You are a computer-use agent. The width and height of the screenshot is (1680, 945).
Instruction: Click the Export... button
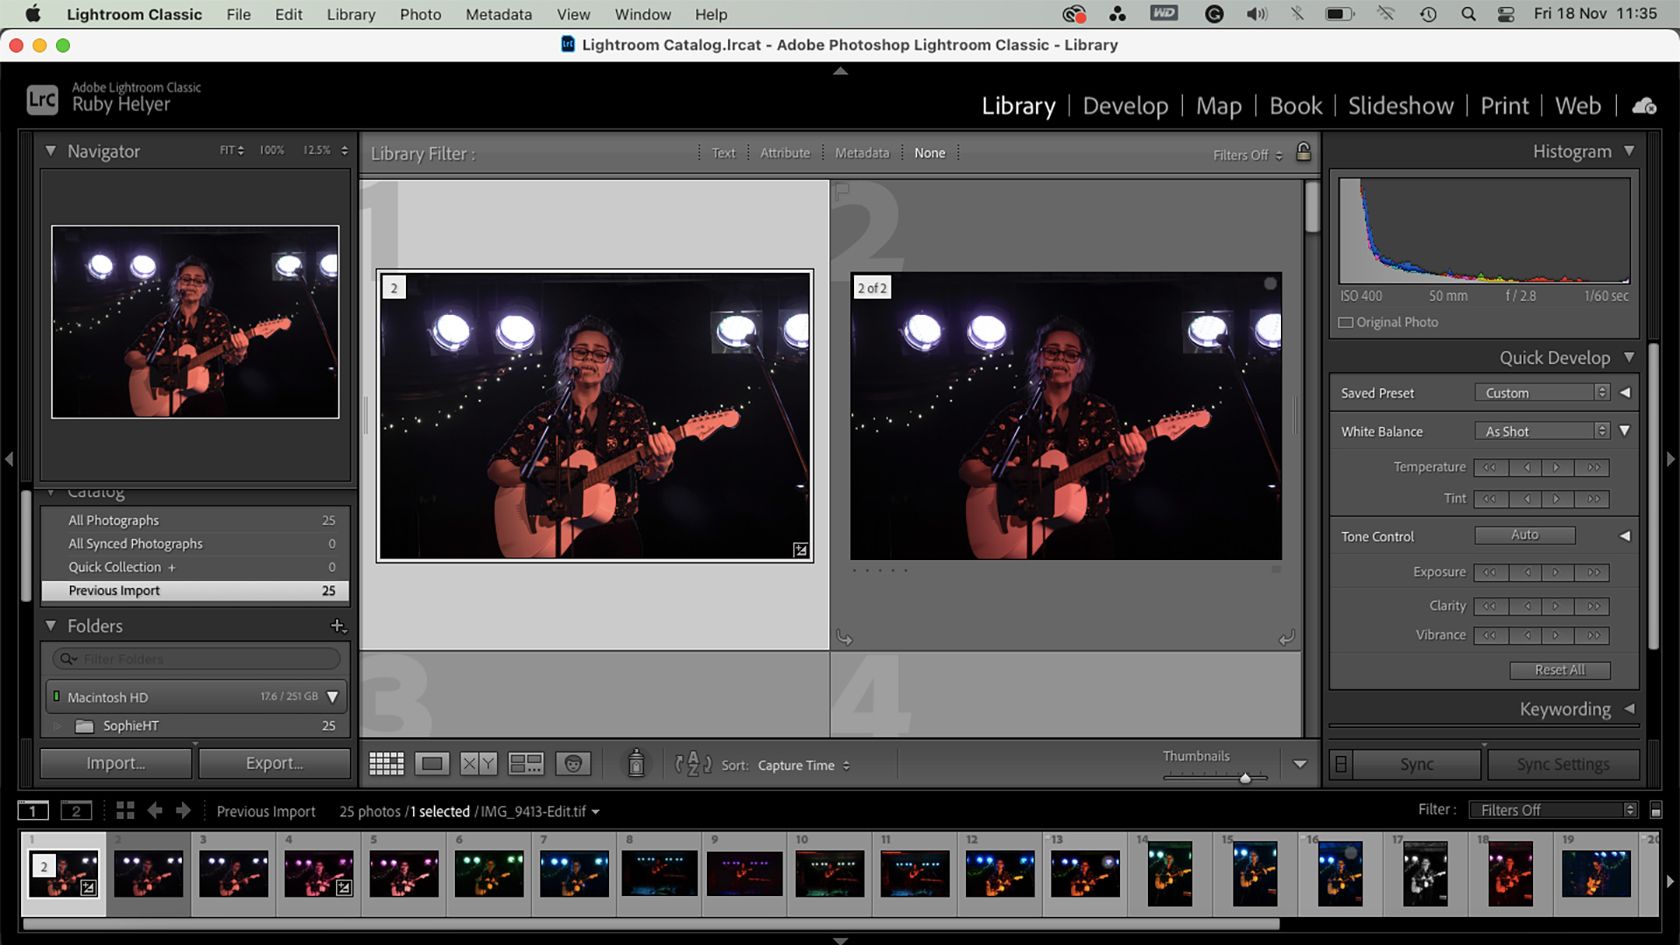point(274,763)
